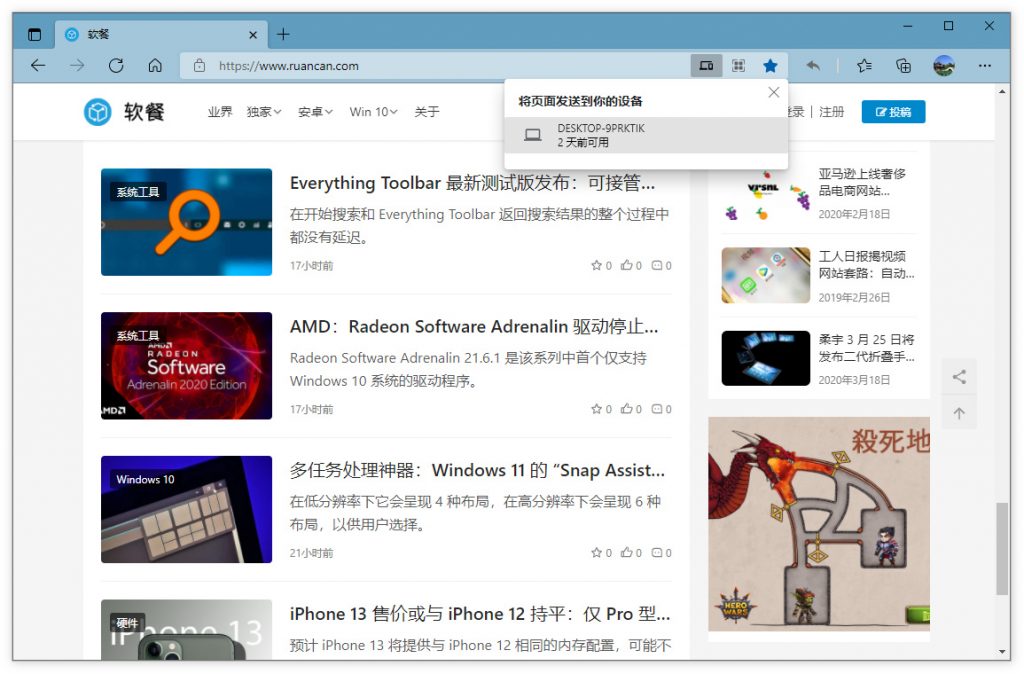
Task: Expand the 安卓 navigation dropdown
Action: 314,112
